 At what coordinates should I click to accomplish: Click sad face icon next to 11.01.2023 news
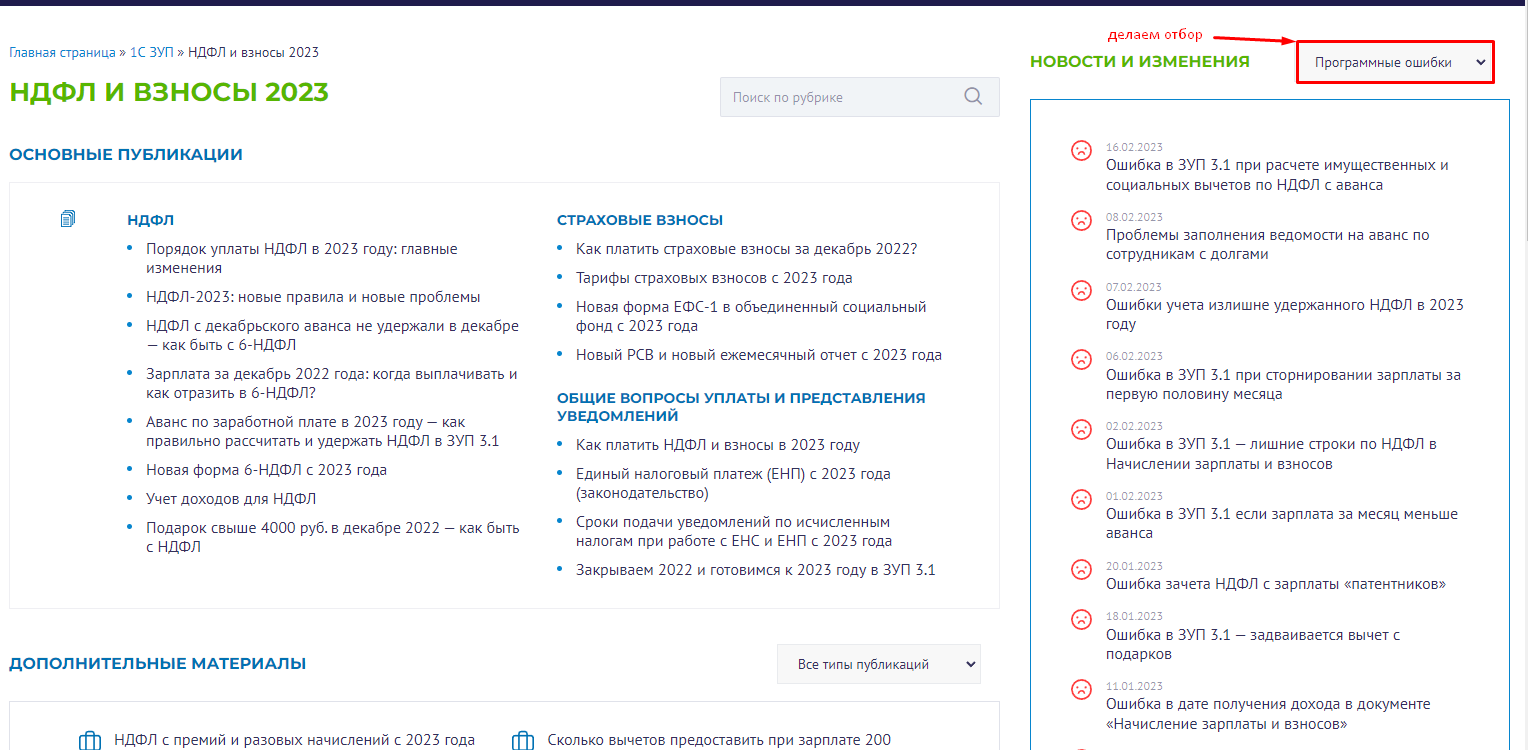tap(1081, 689)
